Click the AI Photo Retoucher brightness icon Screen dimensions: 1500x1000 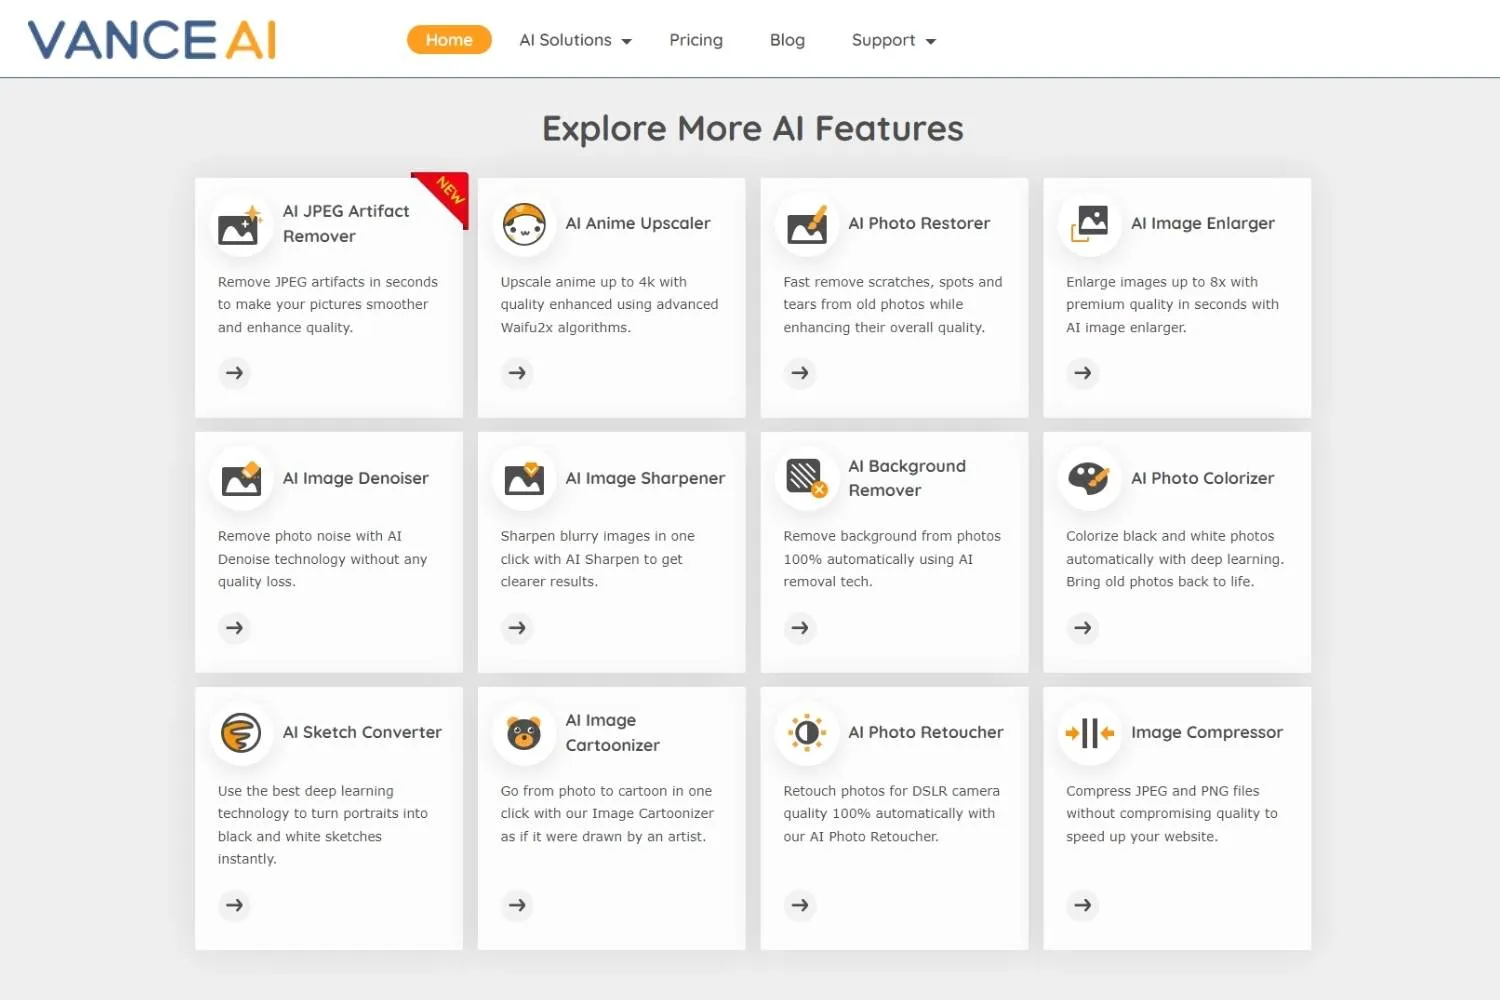click(x=807, y=733)
